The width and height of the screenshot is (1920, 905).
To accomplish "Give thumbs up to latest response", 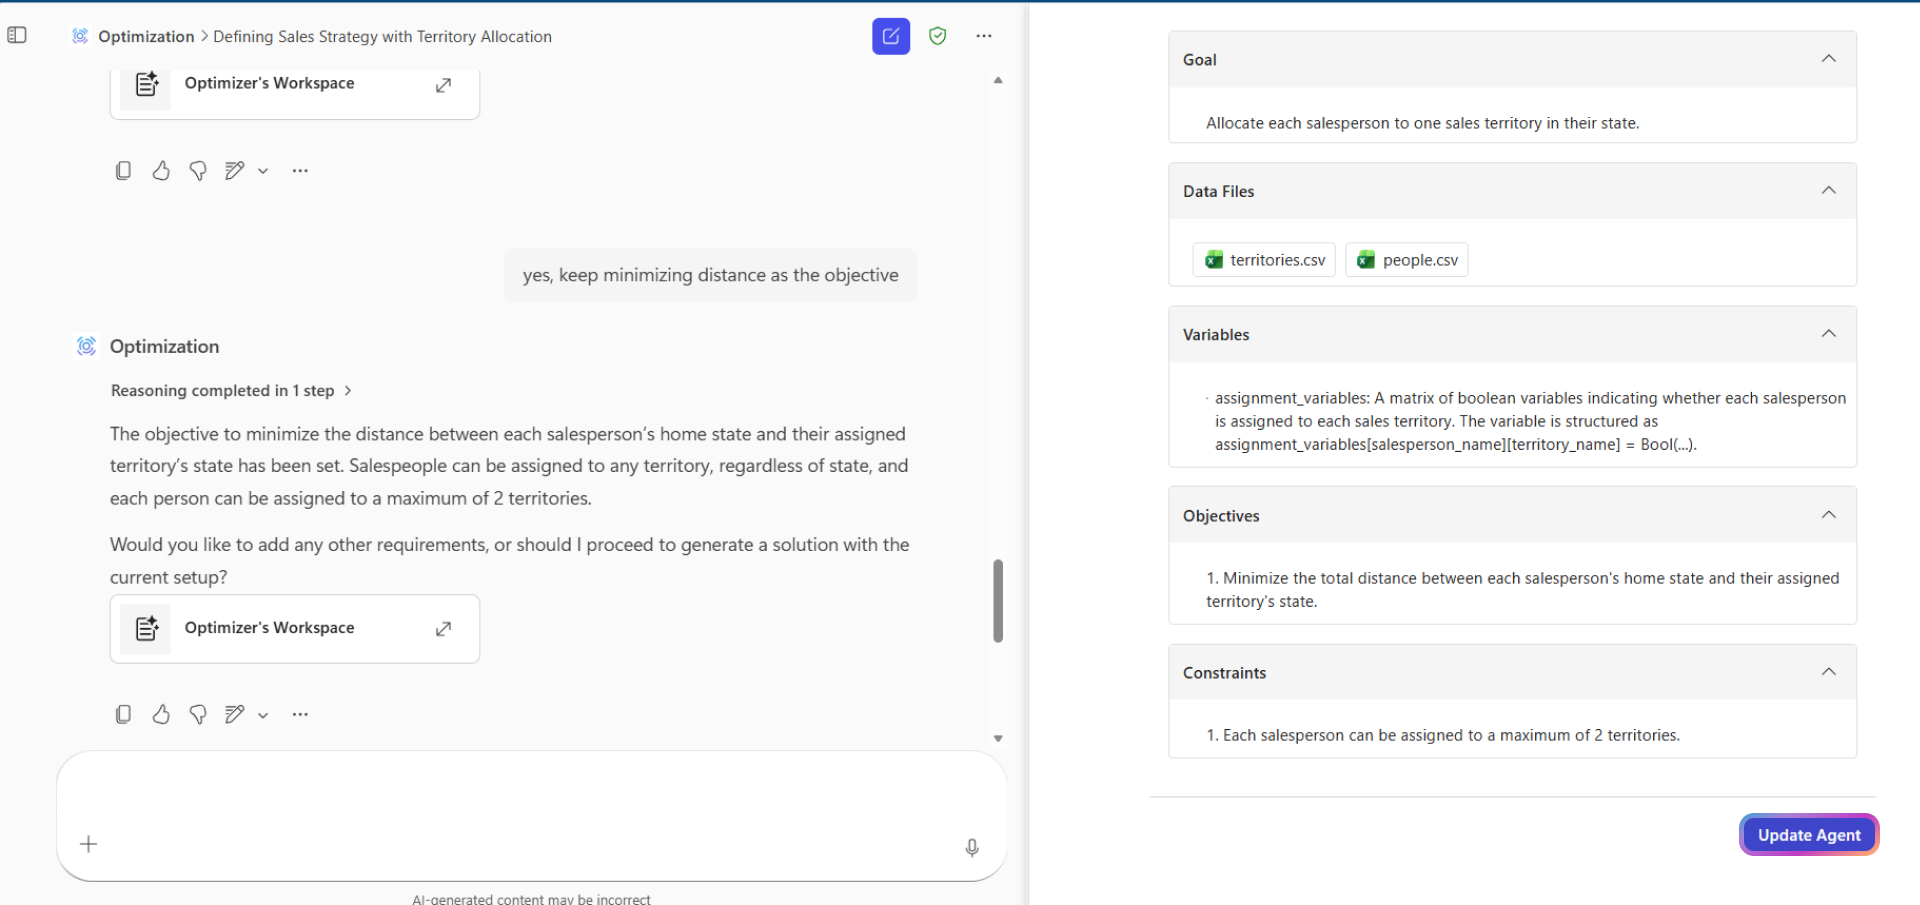I will coord(161,714).
